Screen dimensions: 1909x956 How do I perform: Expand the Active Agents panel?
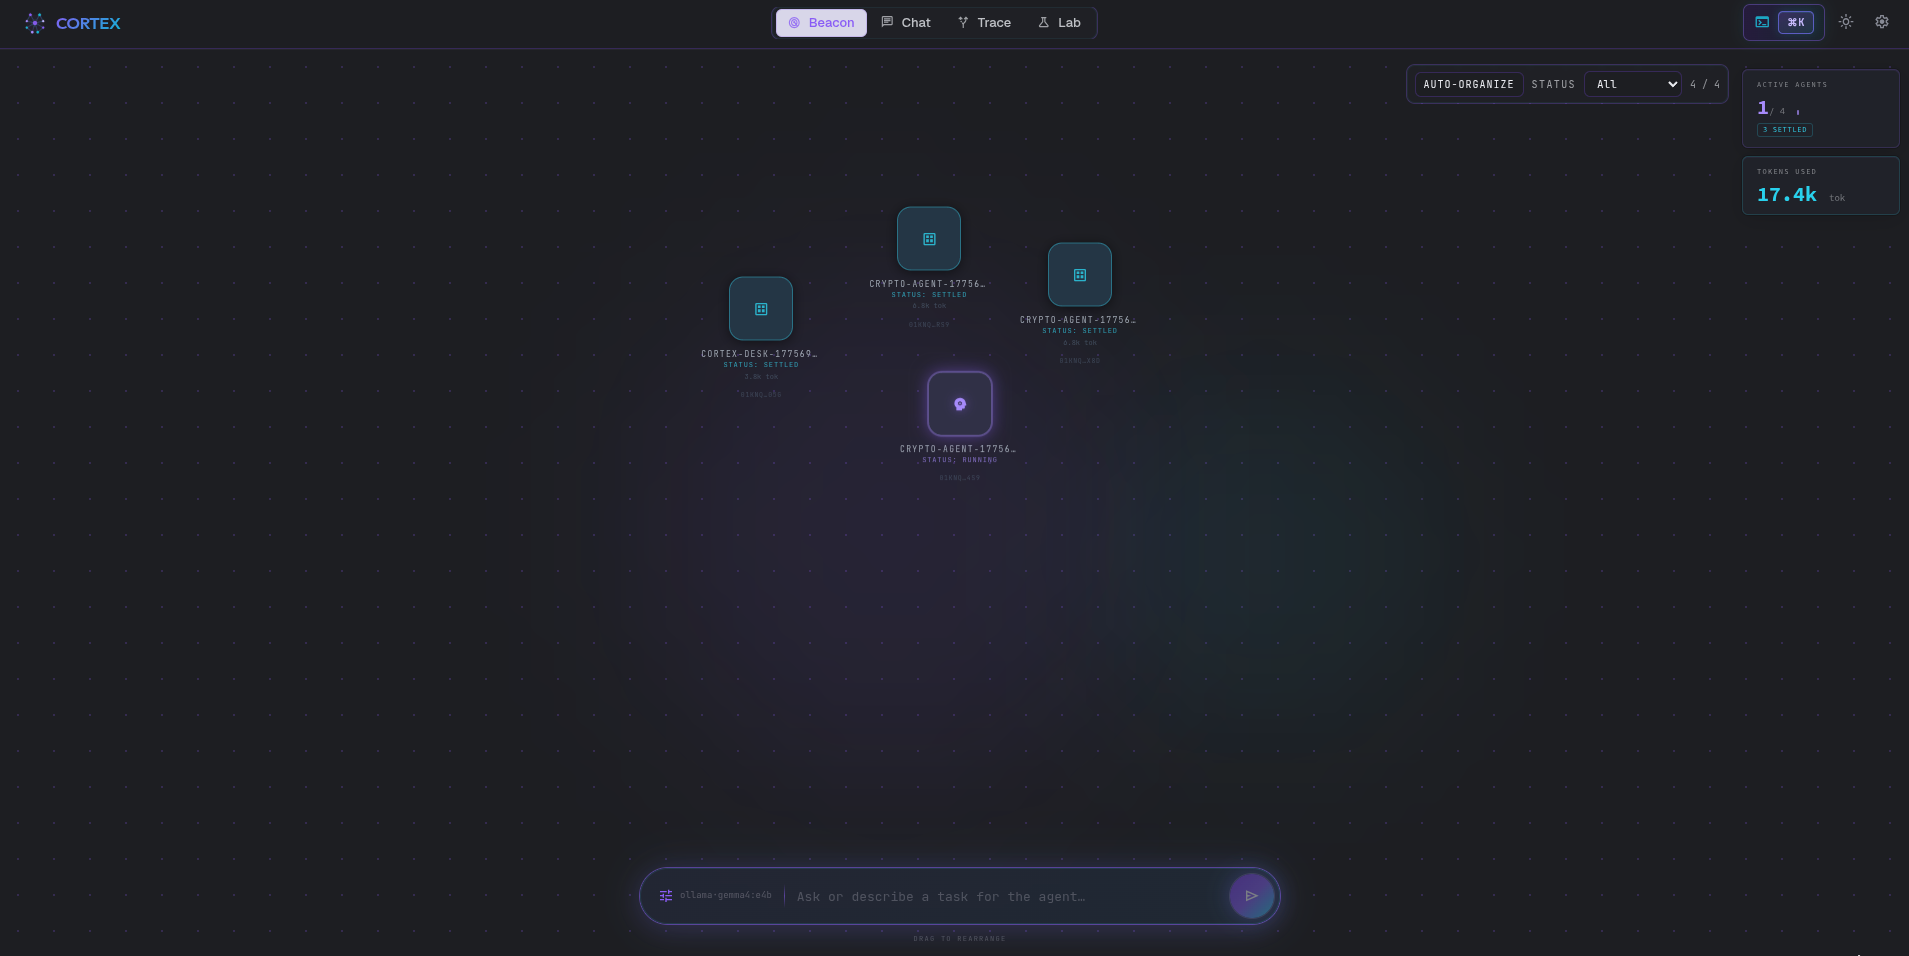1819,108
